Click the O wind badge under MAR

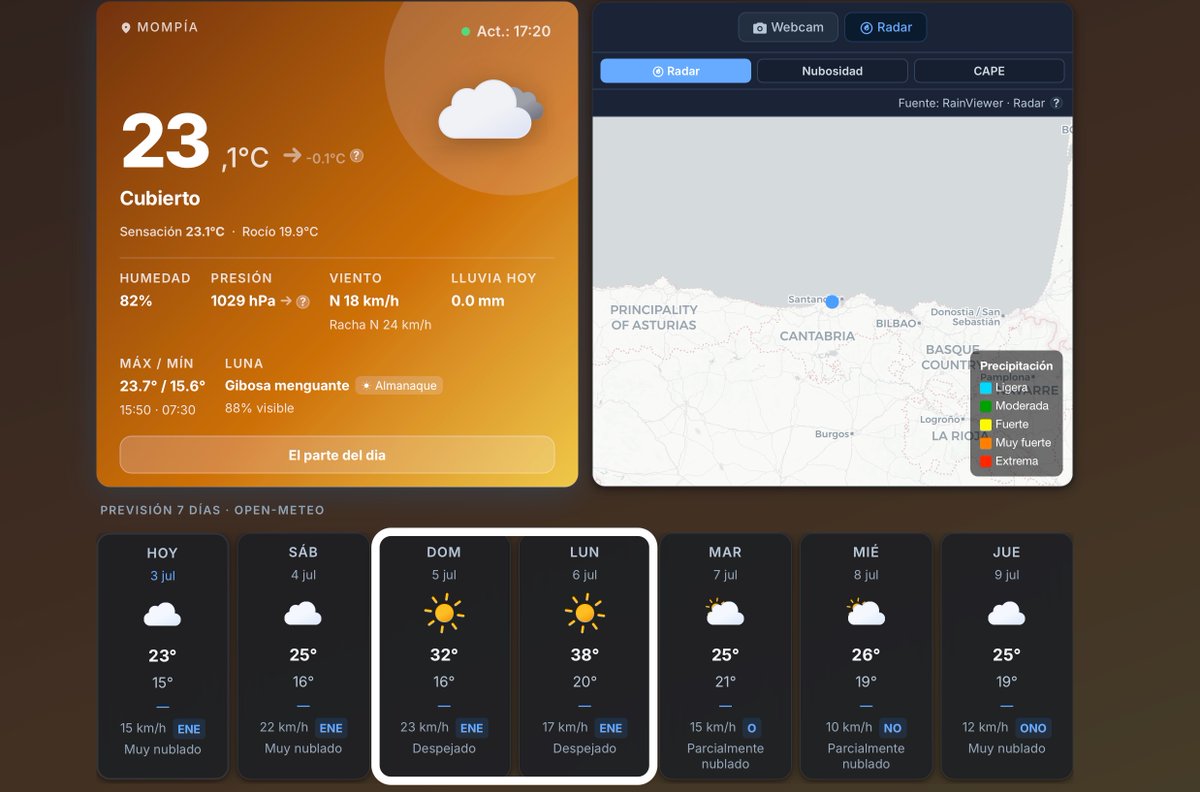[751, 728]
